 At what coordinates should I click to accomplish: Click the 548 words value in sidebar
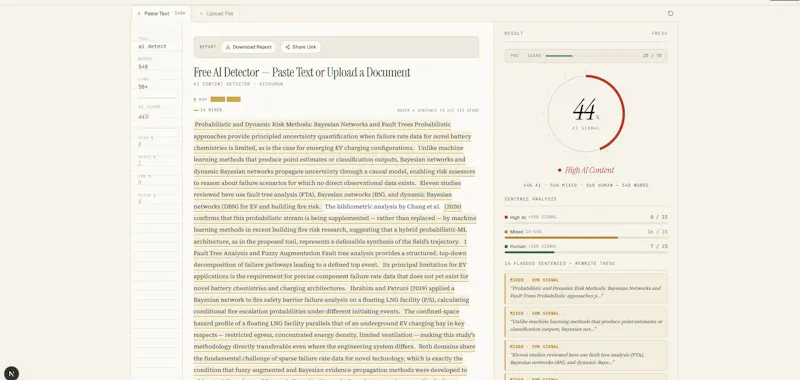click(x=143, y=66)
